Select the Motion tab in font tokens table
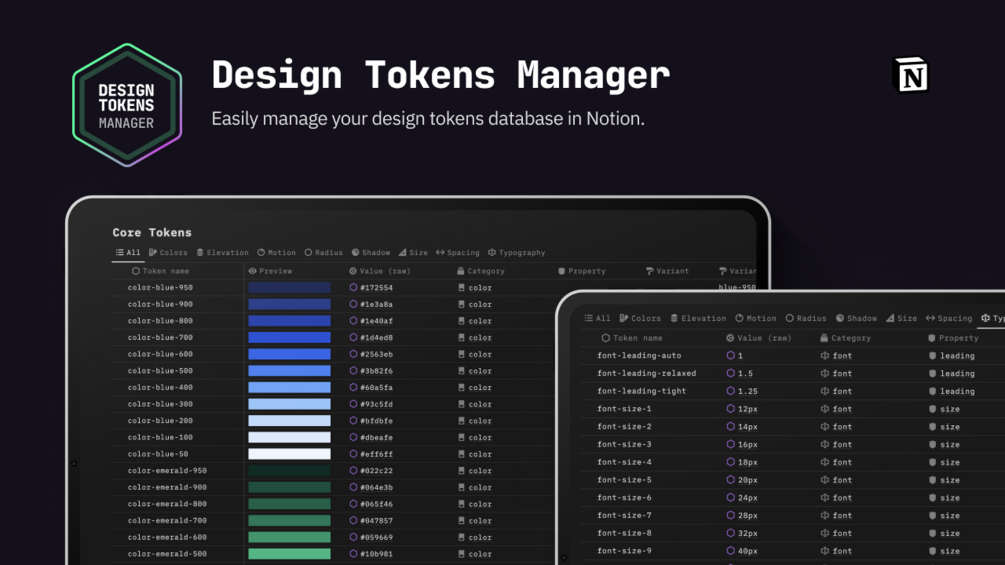1005x565 pixels. [x=756, y=318]
